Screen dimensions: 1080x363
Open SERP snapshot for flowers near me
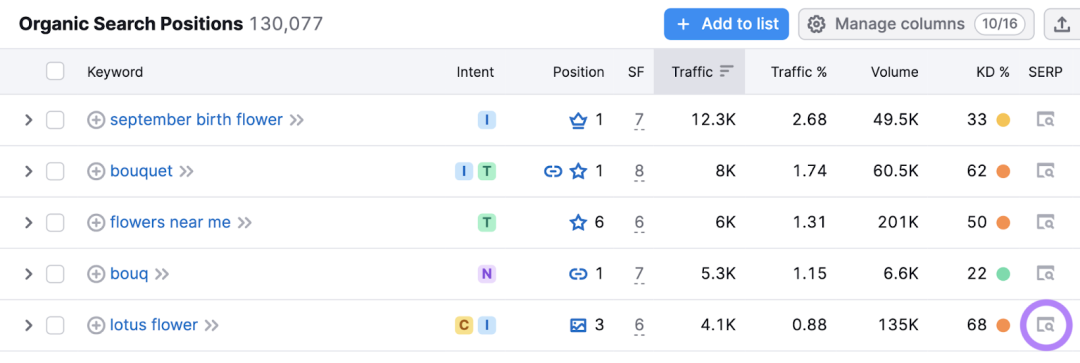coord(1046,222)
